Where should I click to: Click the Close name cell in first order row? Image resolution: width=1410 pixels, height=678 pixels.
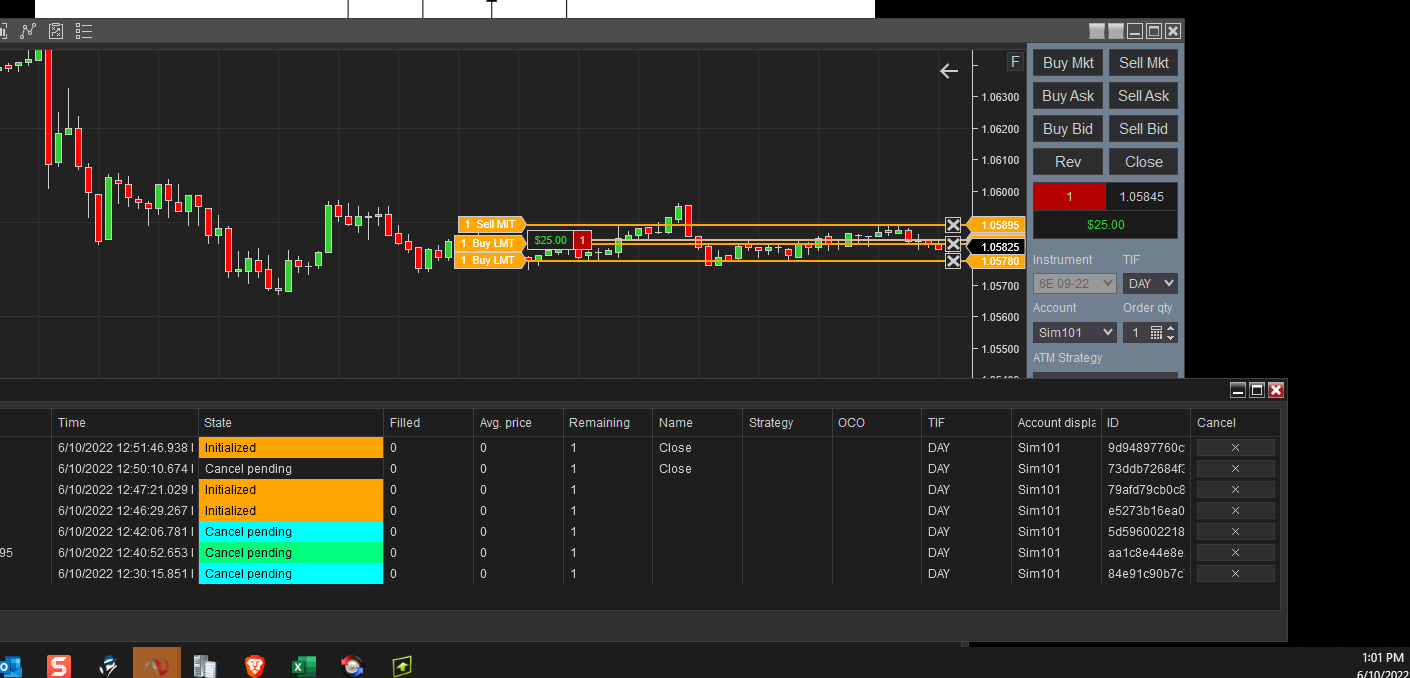click(698, 448)
